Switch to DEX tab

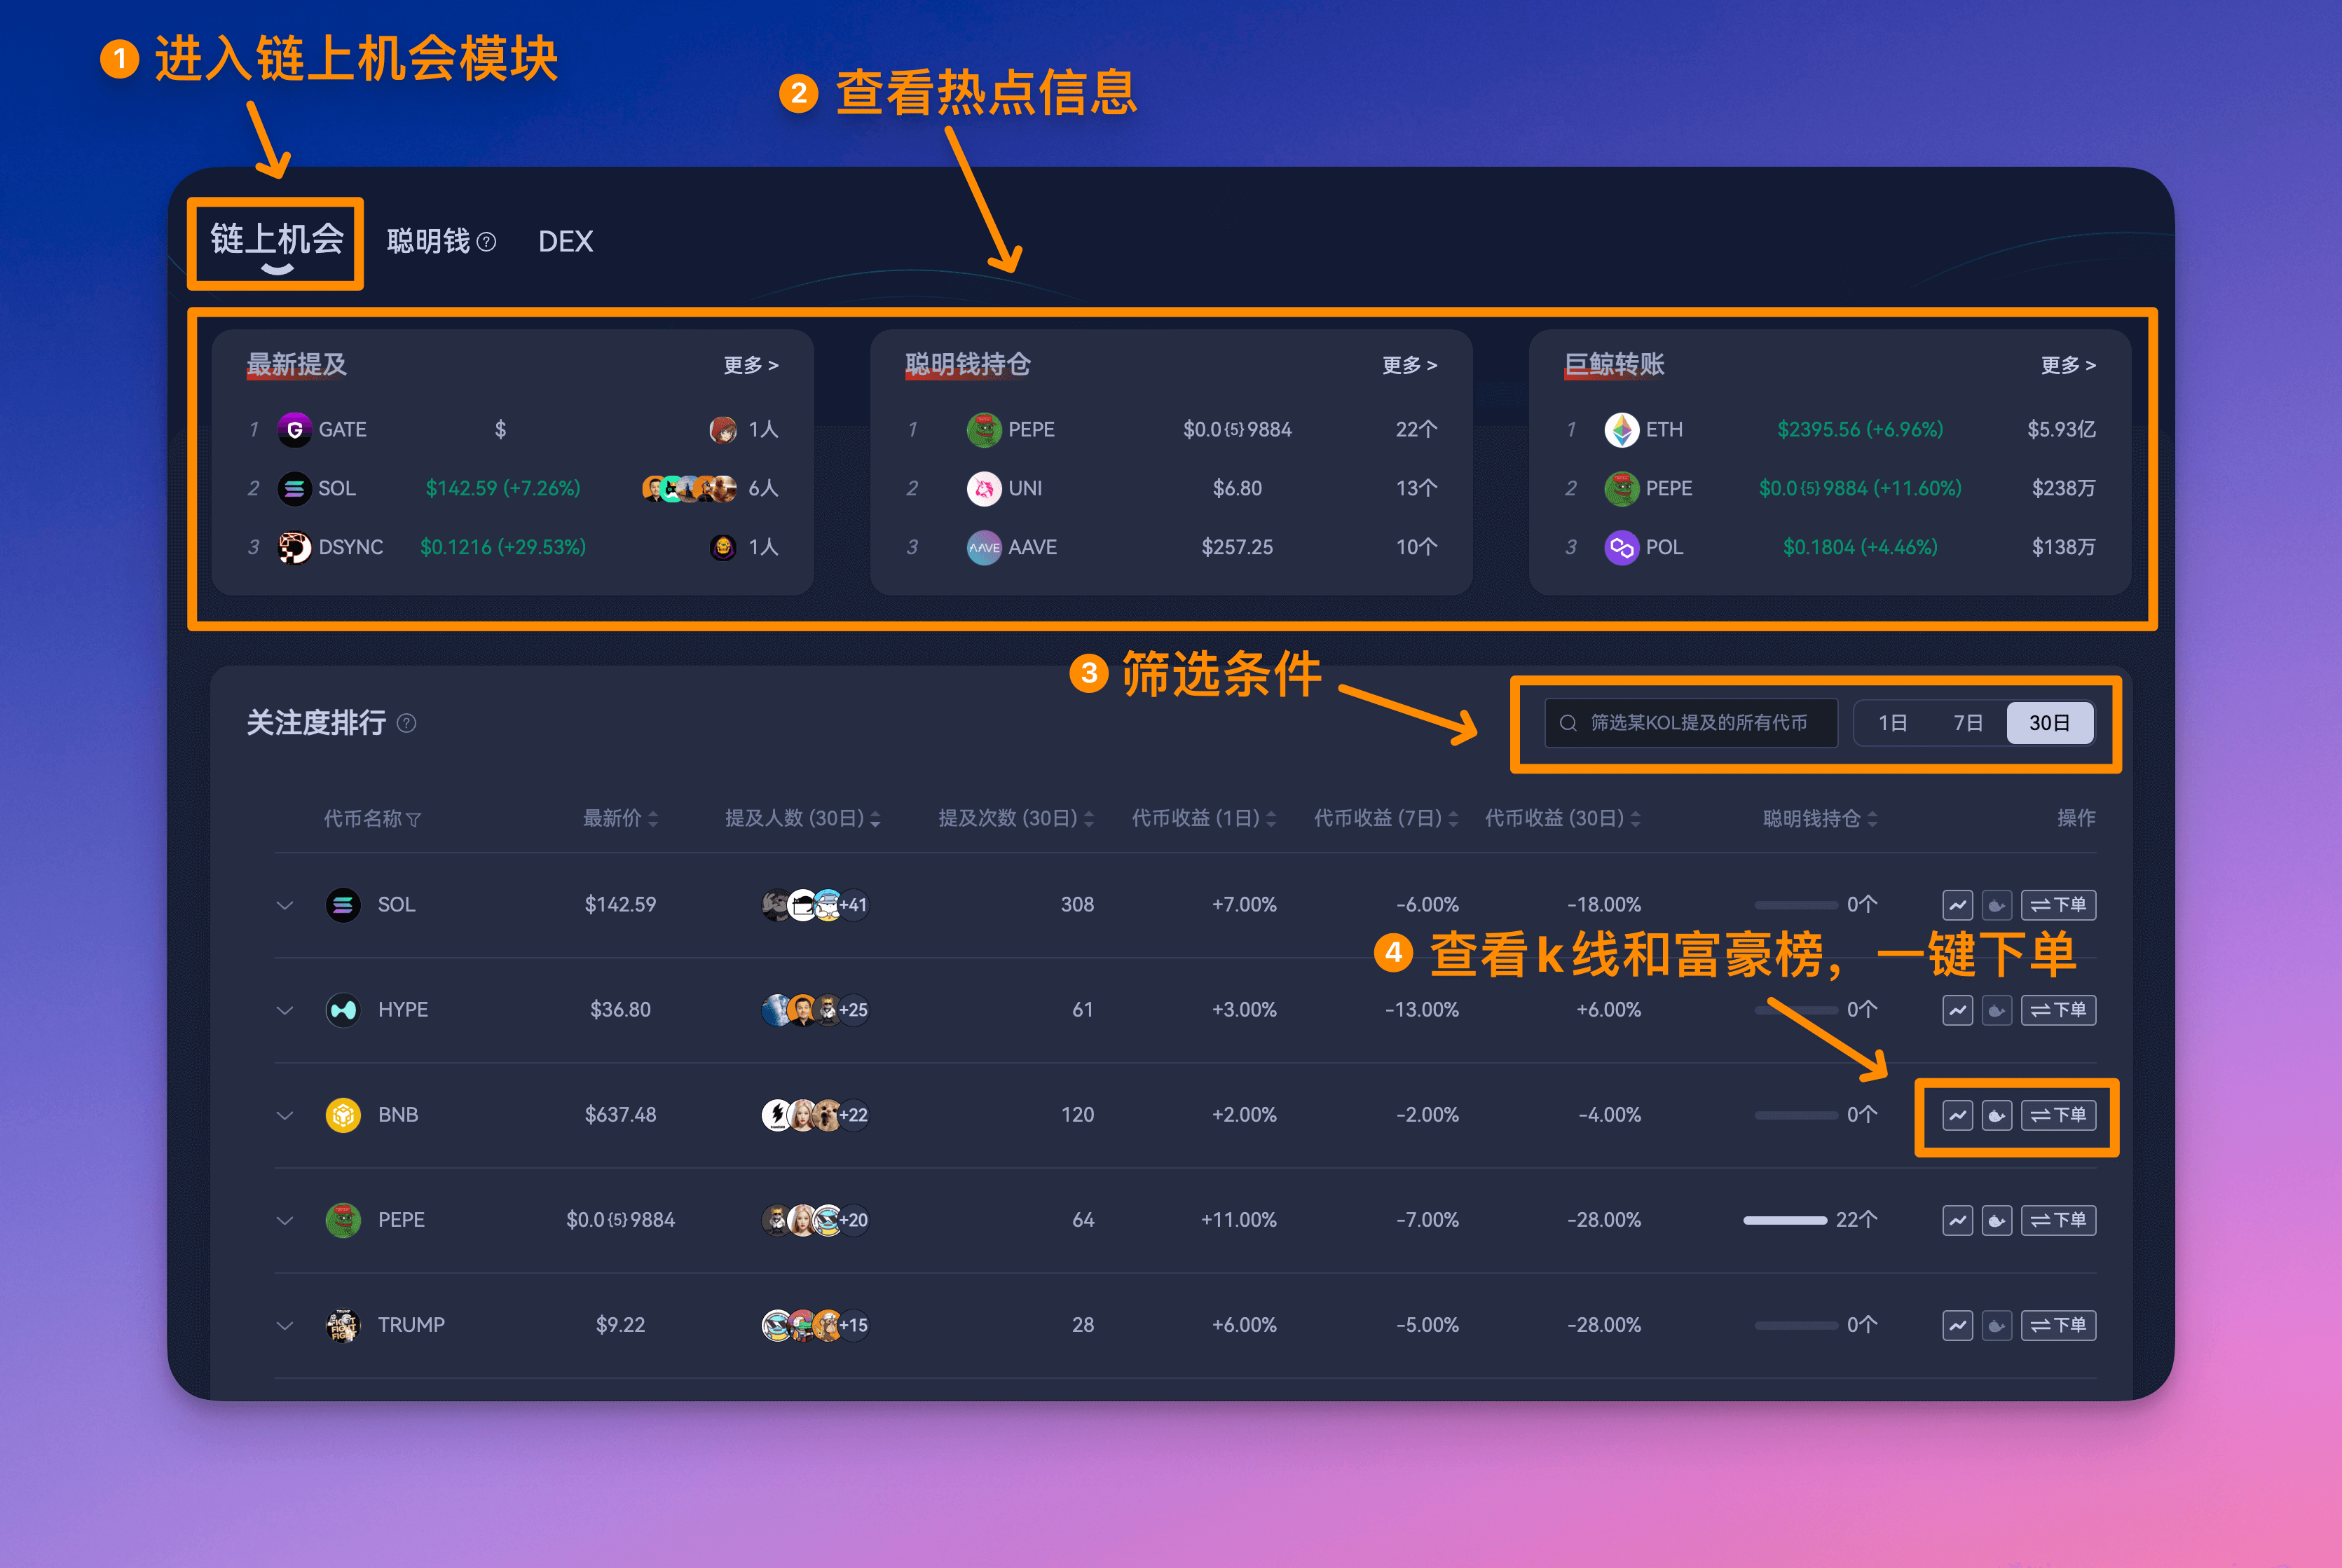coord(566,242)
